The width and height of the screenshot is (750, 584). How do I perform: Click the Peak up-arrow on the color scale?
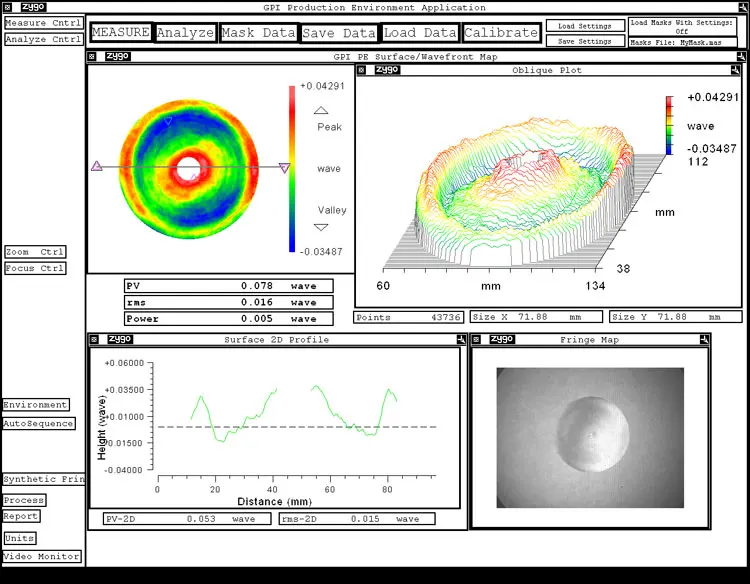[x=321, y=111]
